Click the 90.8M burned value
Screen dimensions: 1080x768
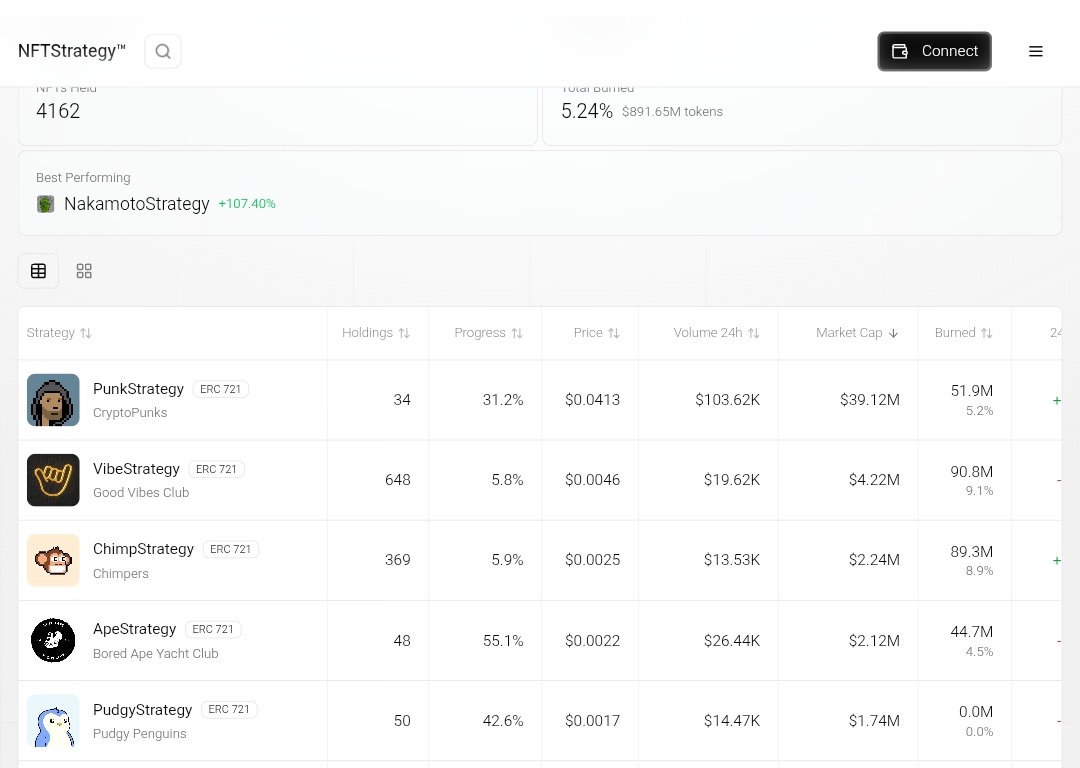pos(972,472)
